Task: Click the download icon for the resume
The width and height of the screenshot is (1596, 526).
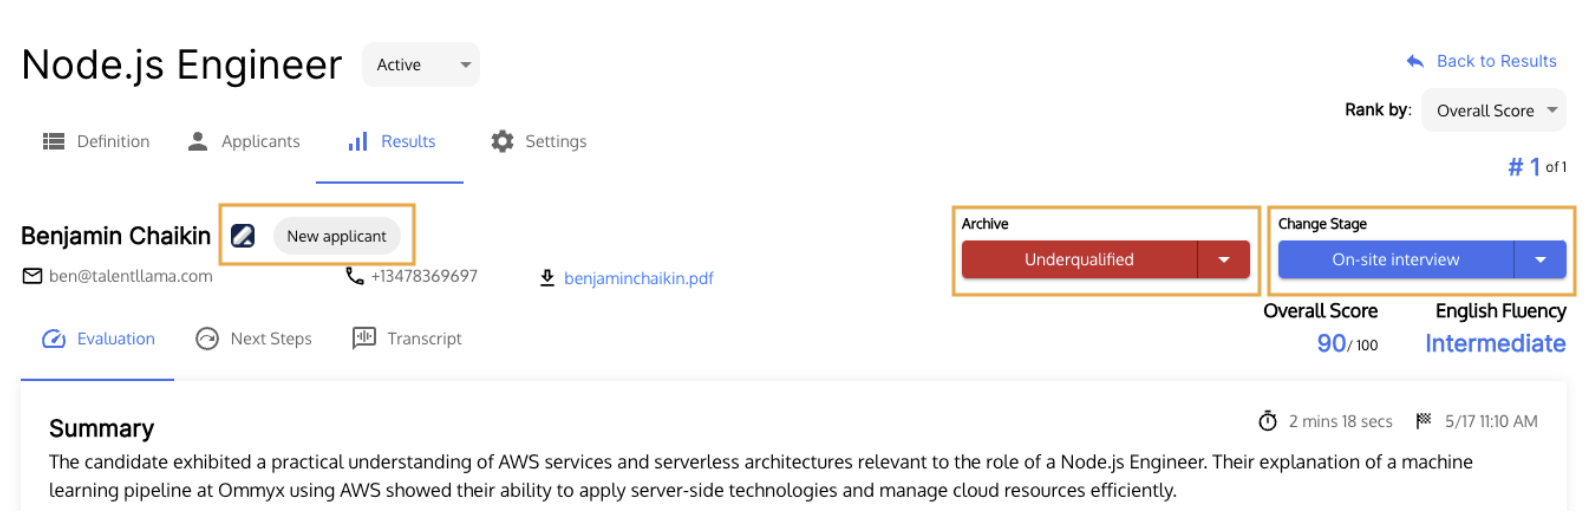Action: pyautogui.click(x=547, y=278)
